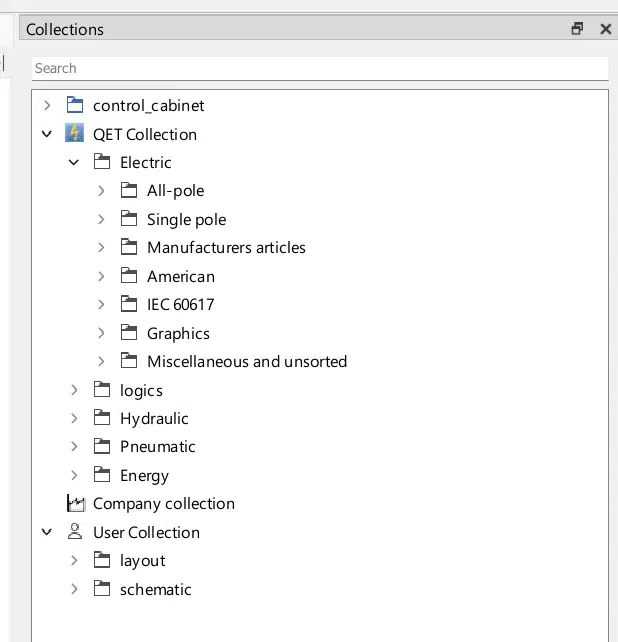This screenshot has height=642, width=618.
Task: Focus the Search field in Collections
Action: coord(320,68)
